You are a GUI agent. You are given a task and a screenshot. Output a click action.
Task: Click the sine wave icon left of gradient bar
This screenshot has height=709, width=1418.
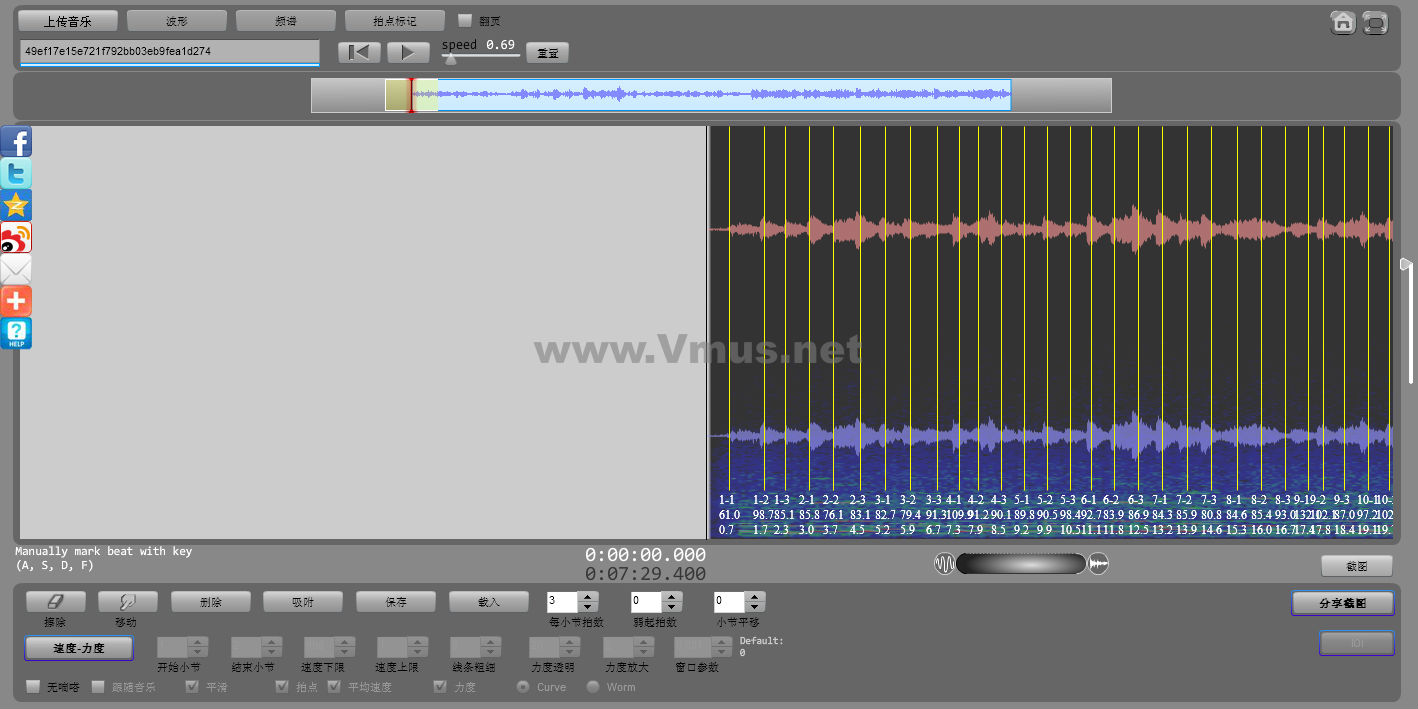pos(944,564)
